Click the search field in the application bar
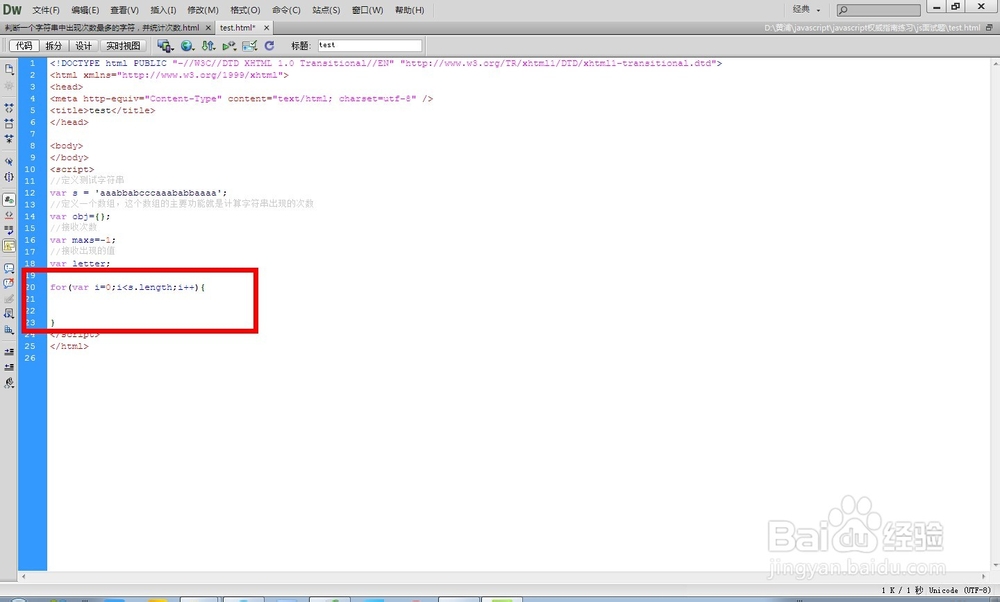Screen dimensions: 1000x602 (x=878, y=10)
